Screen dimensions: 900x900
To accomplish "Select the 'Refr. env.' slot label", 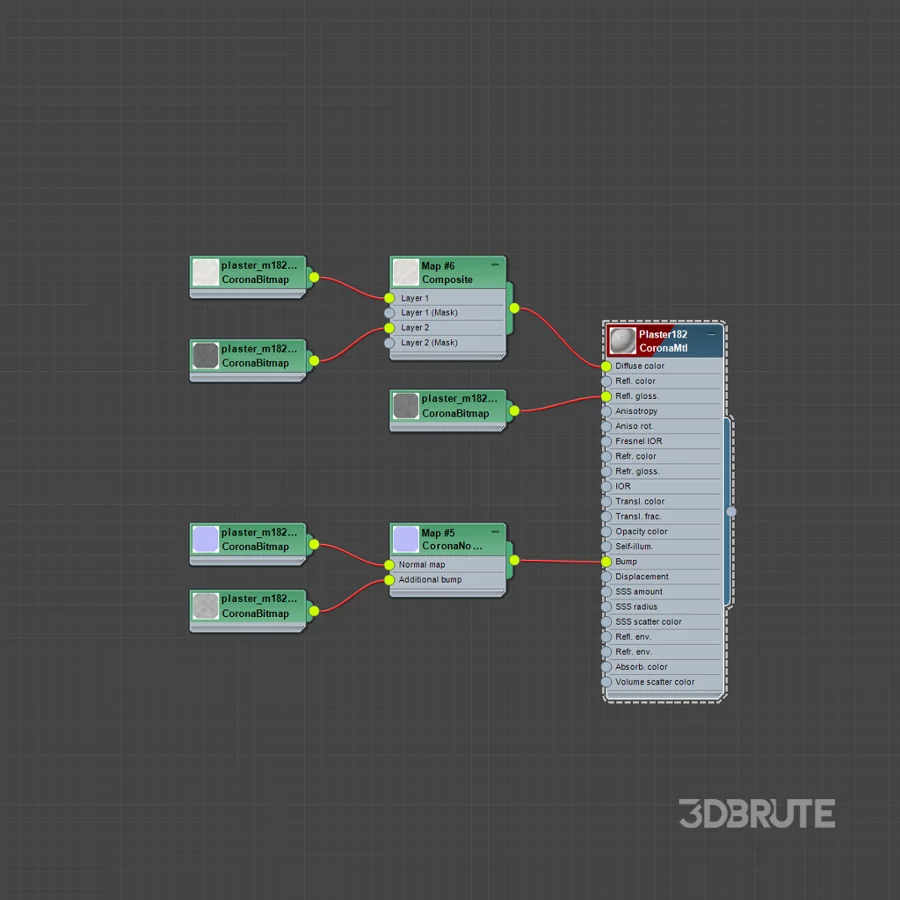I will (x=634, y=652).
